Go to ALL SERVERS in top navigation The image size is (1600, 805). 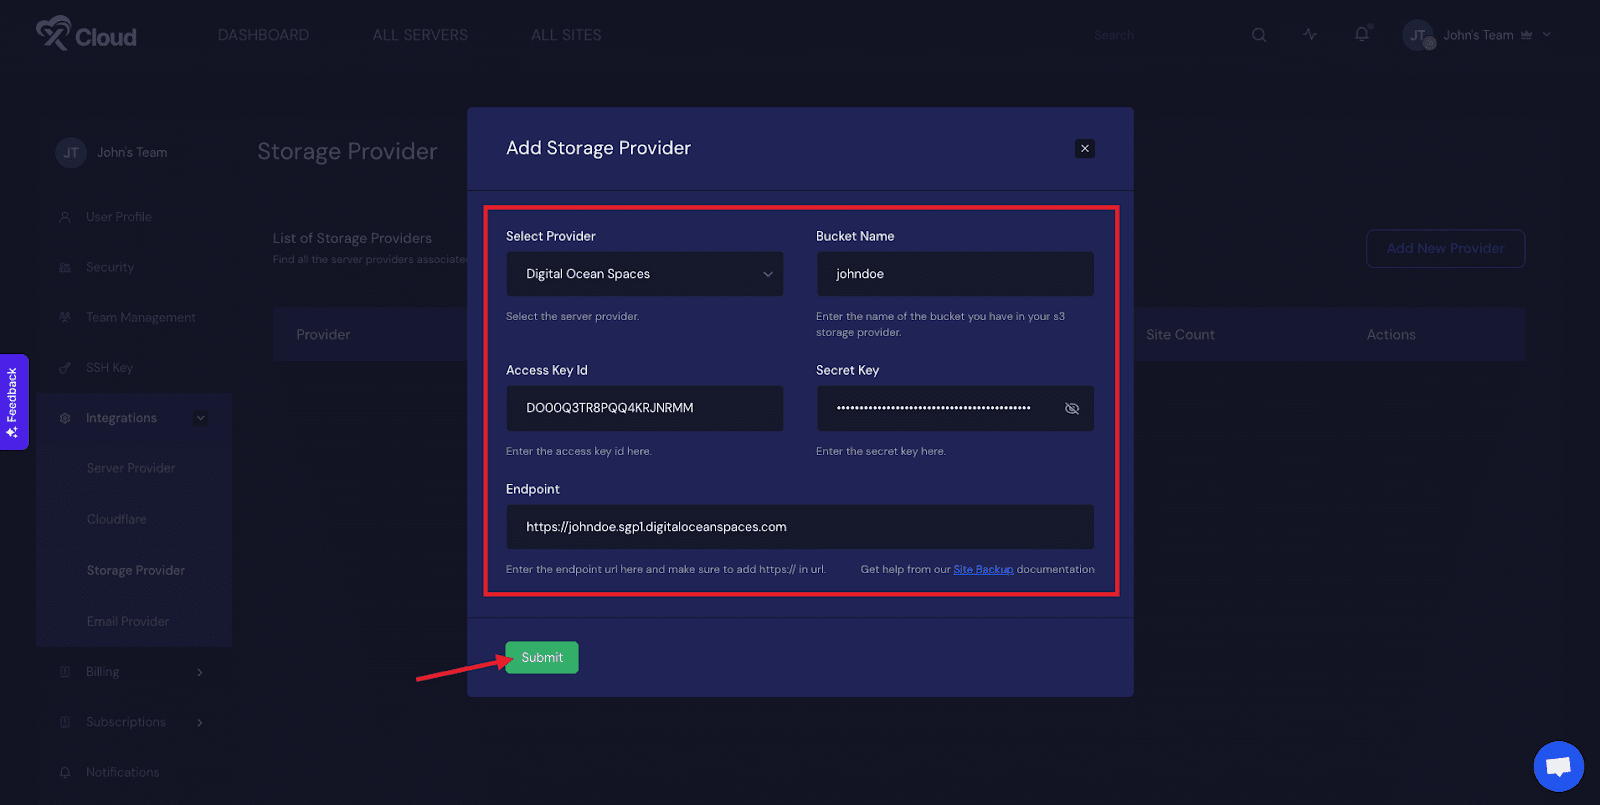tap(420, 35)
